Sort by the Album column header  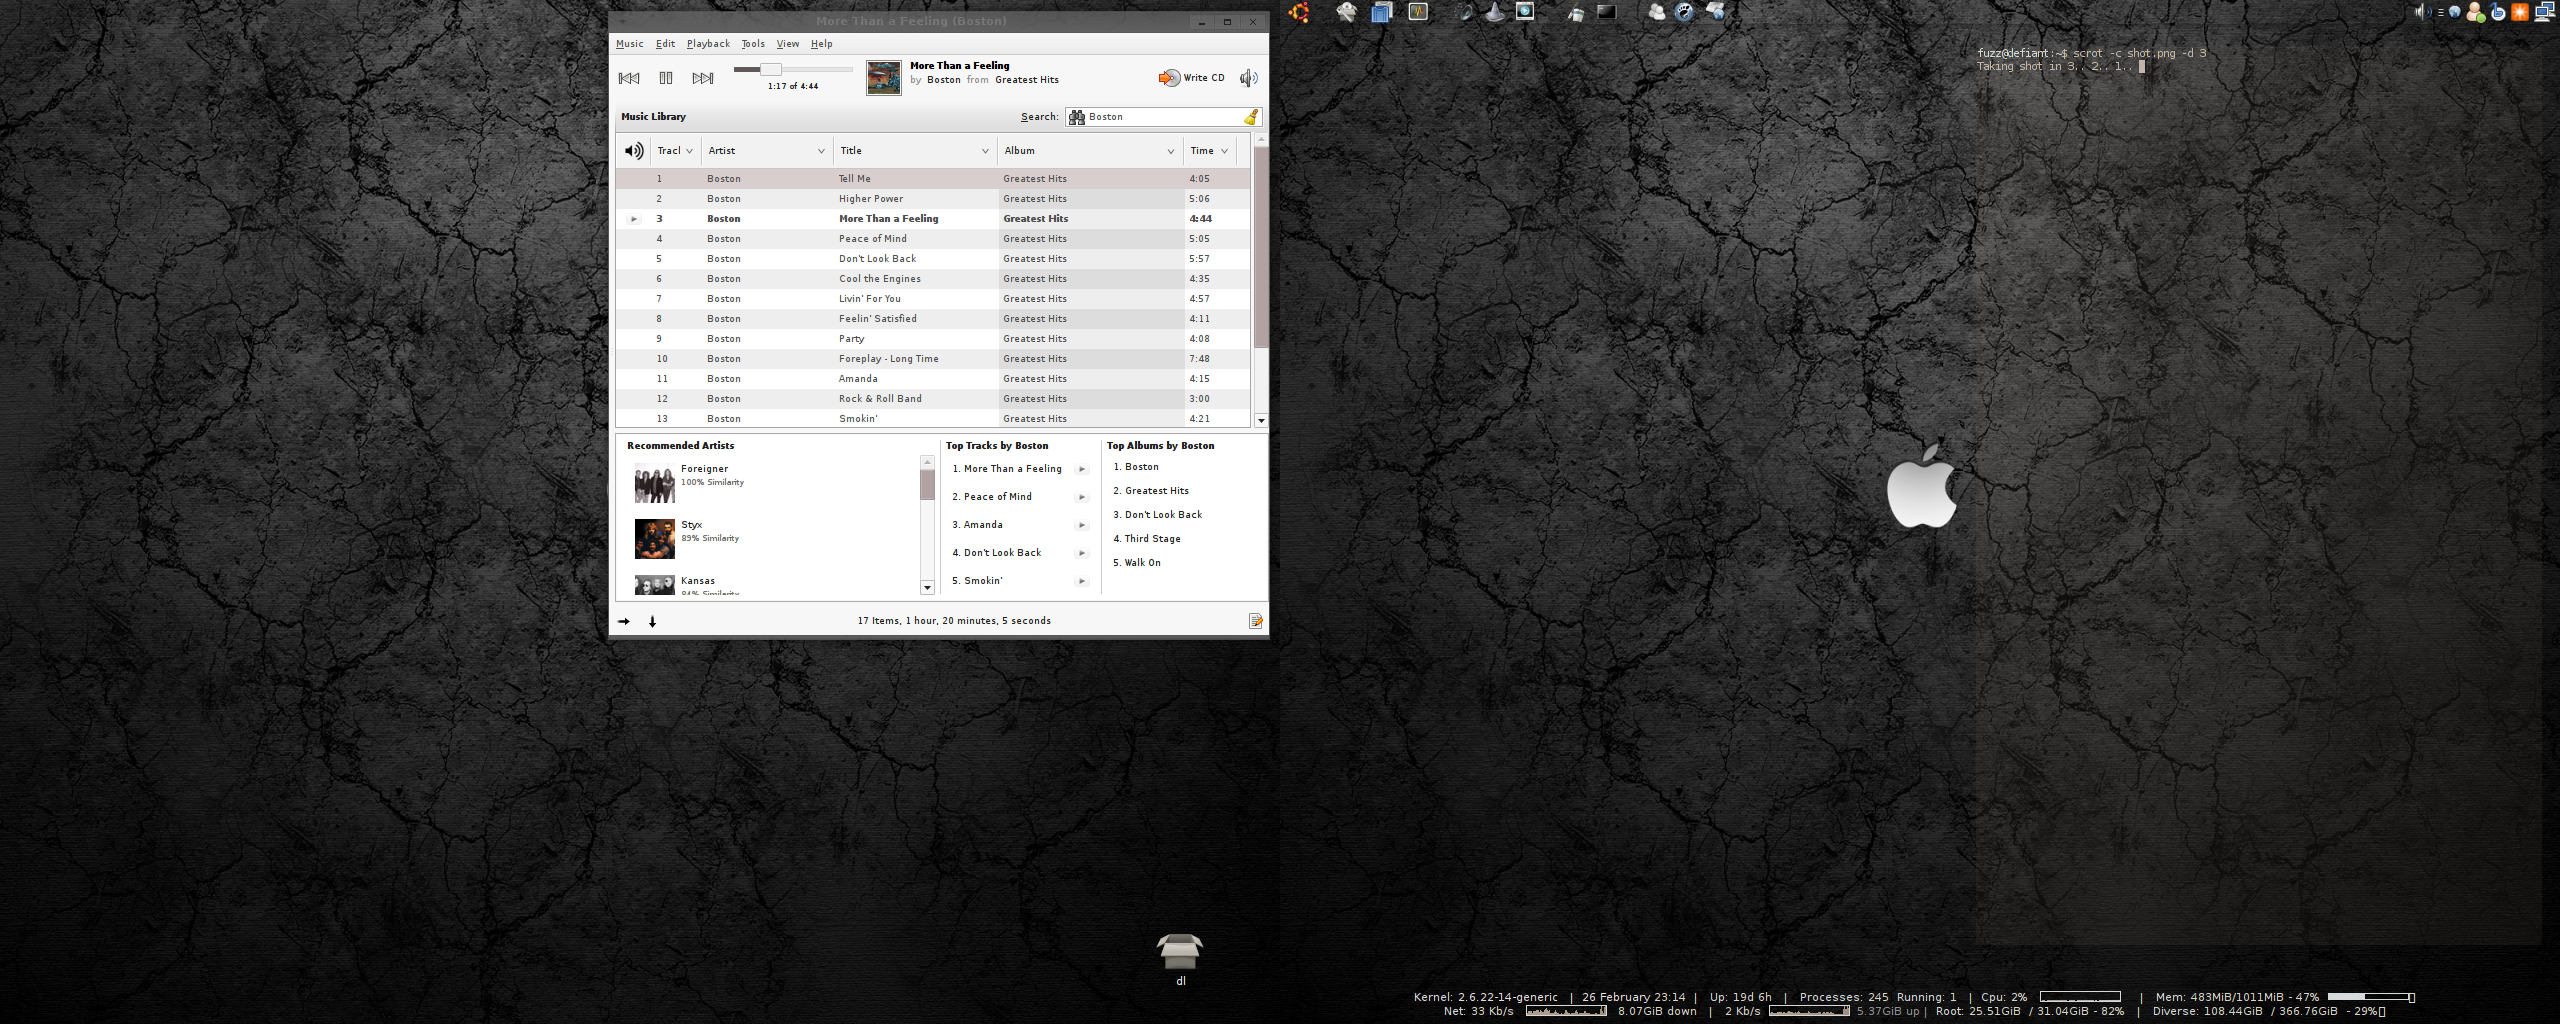(1090, 151)
